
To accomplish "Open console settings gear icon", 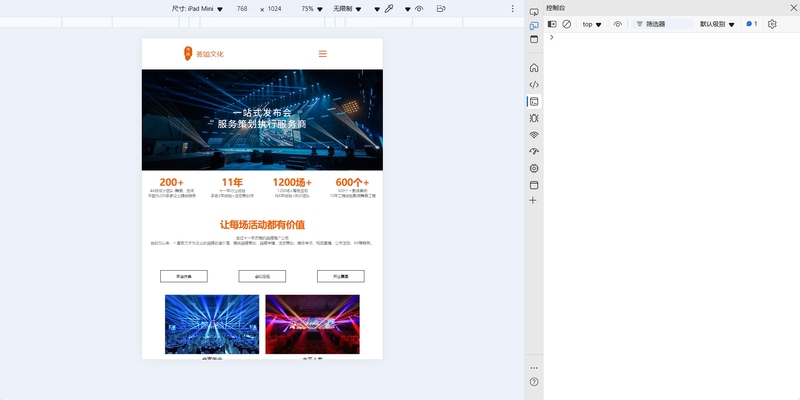I will click(772, 24).
